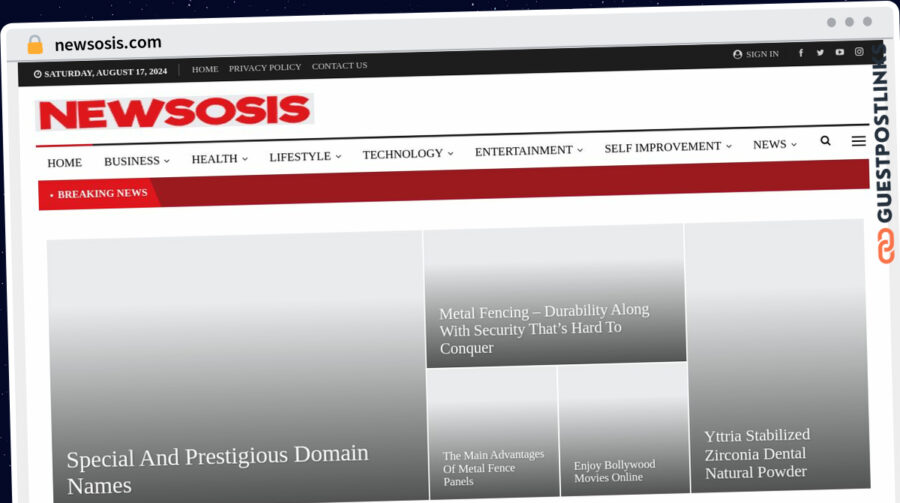Click the Saturday, August 17, 2024 date
The width and height of the screenshot is (900, 503).
tap(100, 73)
